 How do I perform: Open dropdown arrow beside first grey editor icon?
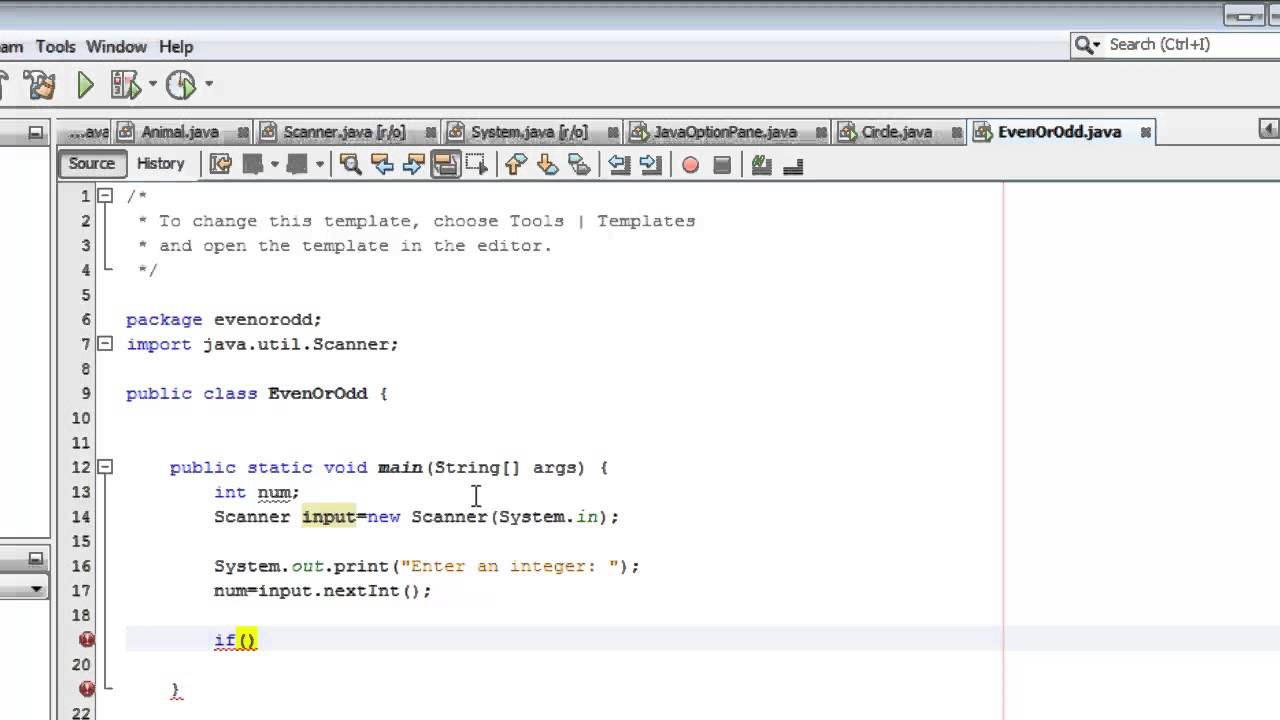(275, 165)
